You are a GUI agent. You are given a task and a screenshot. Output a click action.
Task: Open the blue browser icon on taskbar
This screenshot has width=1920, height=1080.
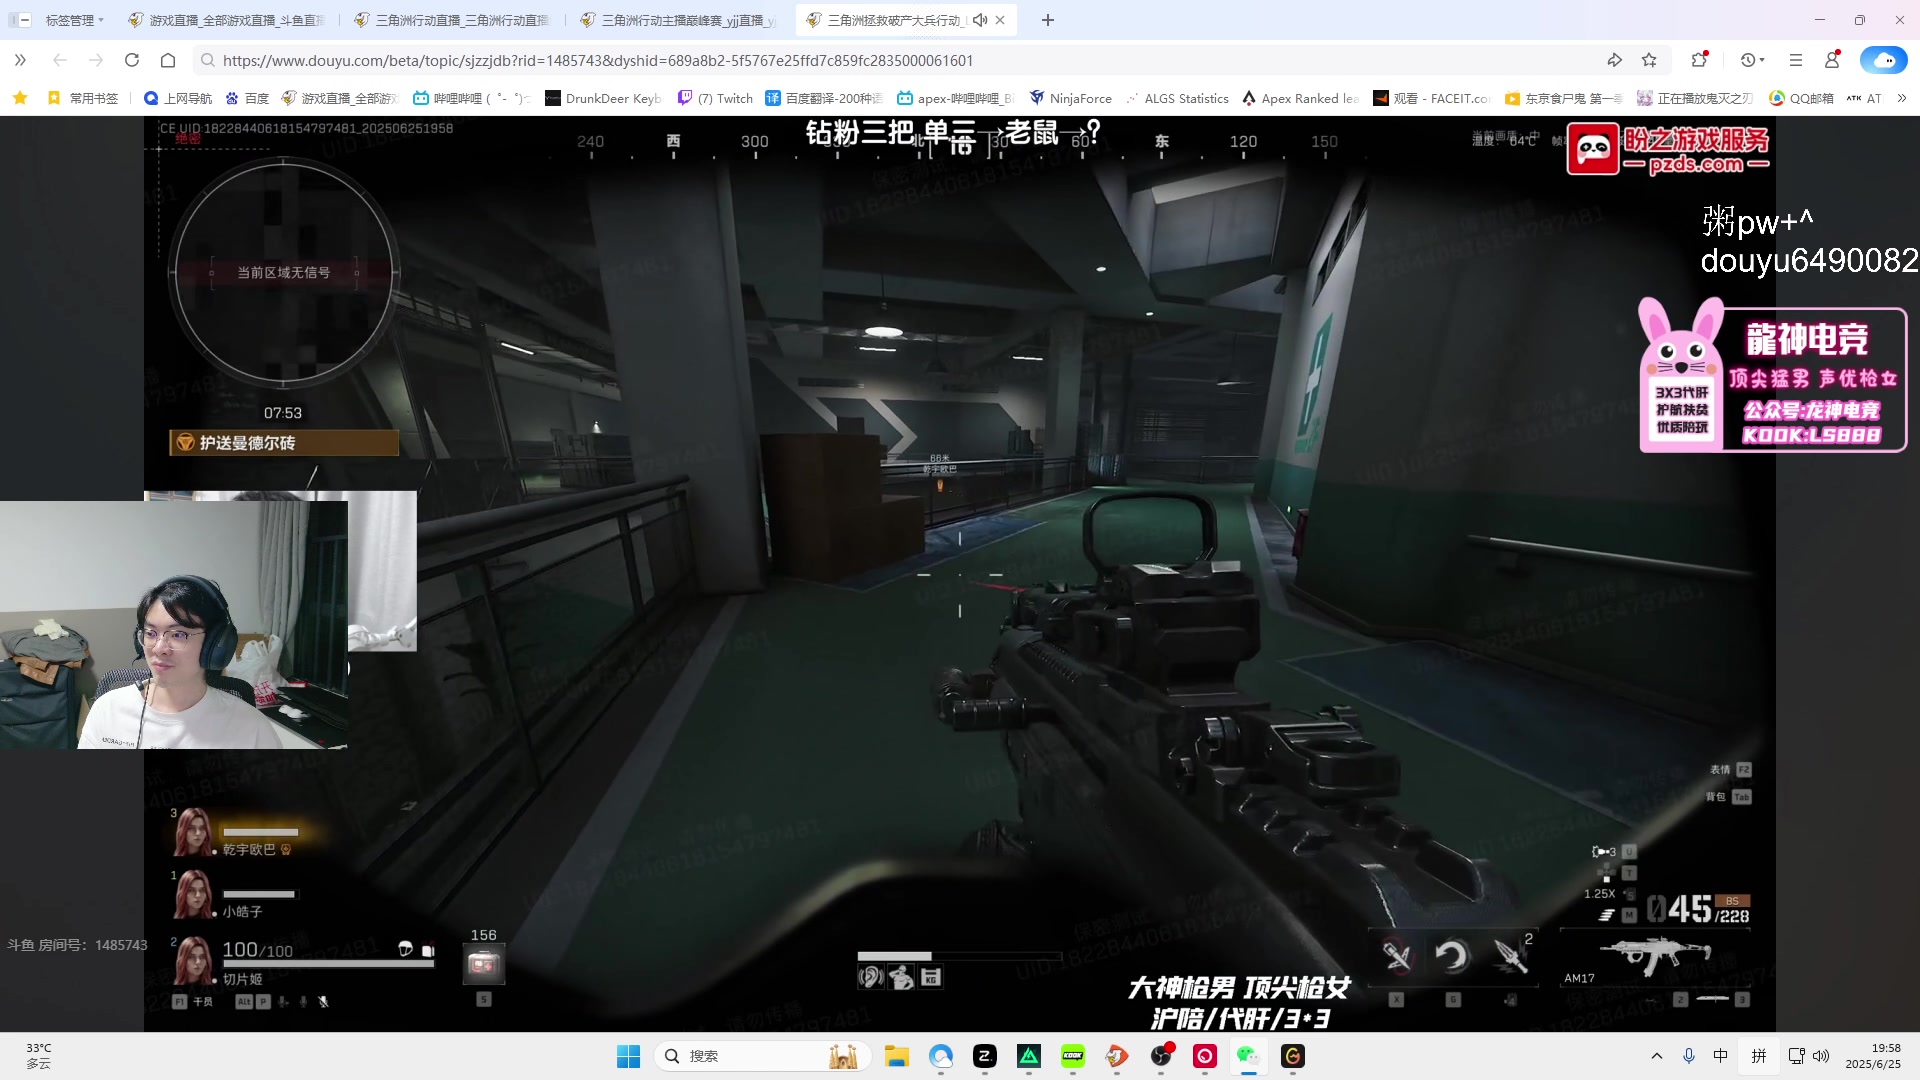coord(941,1056)
